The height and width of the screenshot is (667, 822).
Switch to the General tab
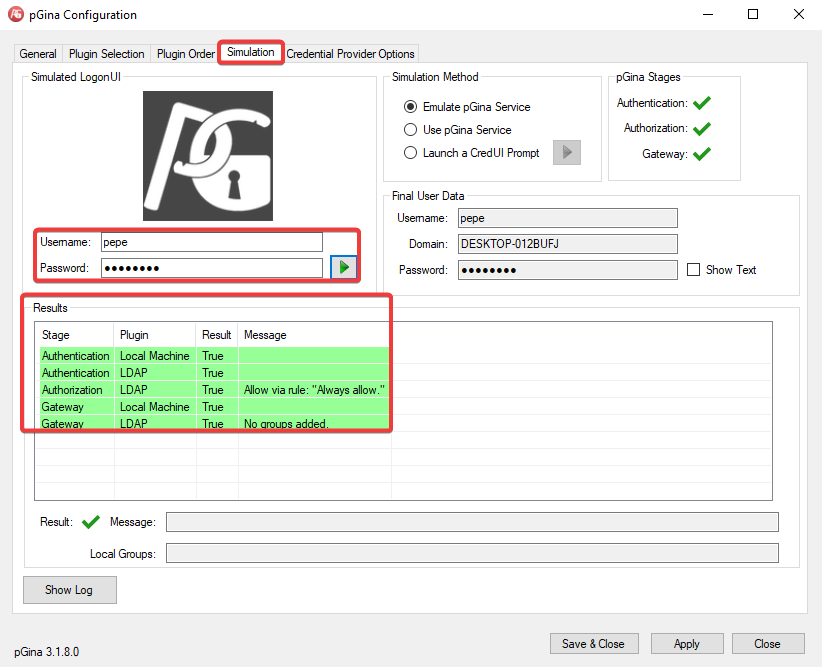click(x=38, y=54)
